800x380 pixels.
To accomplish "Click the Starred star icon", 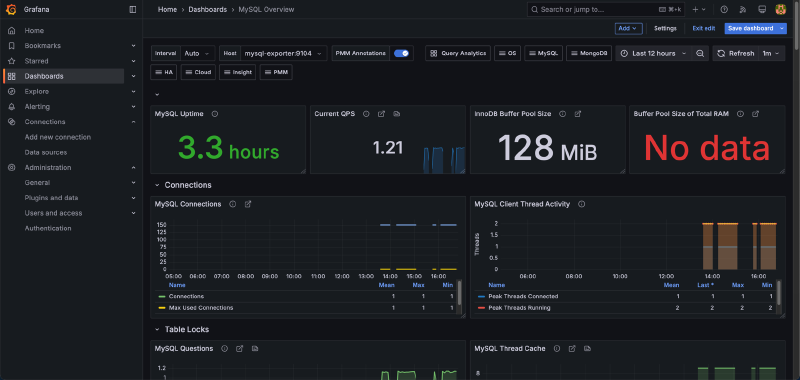I will tap(11, 61).
